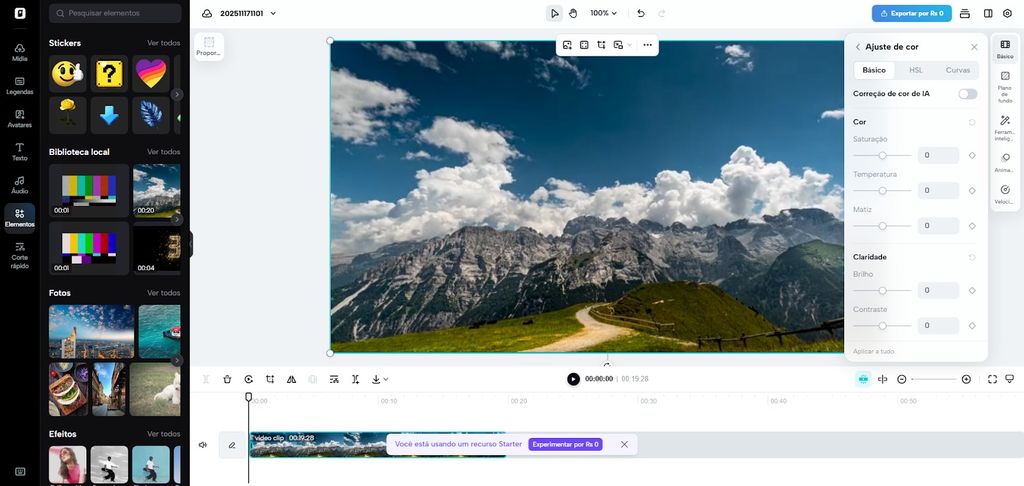Delete the selected clip with trash icon
This screenshot has height=486, width=1024.
tap(227, 379)
